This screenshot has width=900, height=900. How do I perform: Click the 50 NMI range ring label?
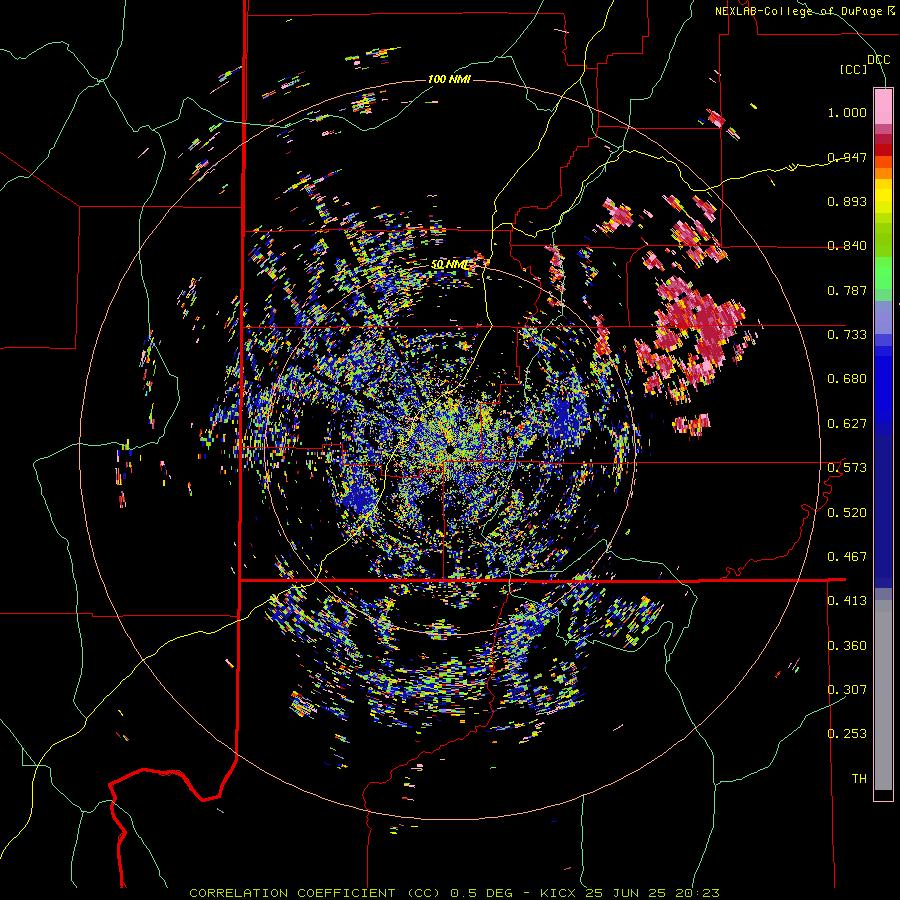tap(450, 265)
